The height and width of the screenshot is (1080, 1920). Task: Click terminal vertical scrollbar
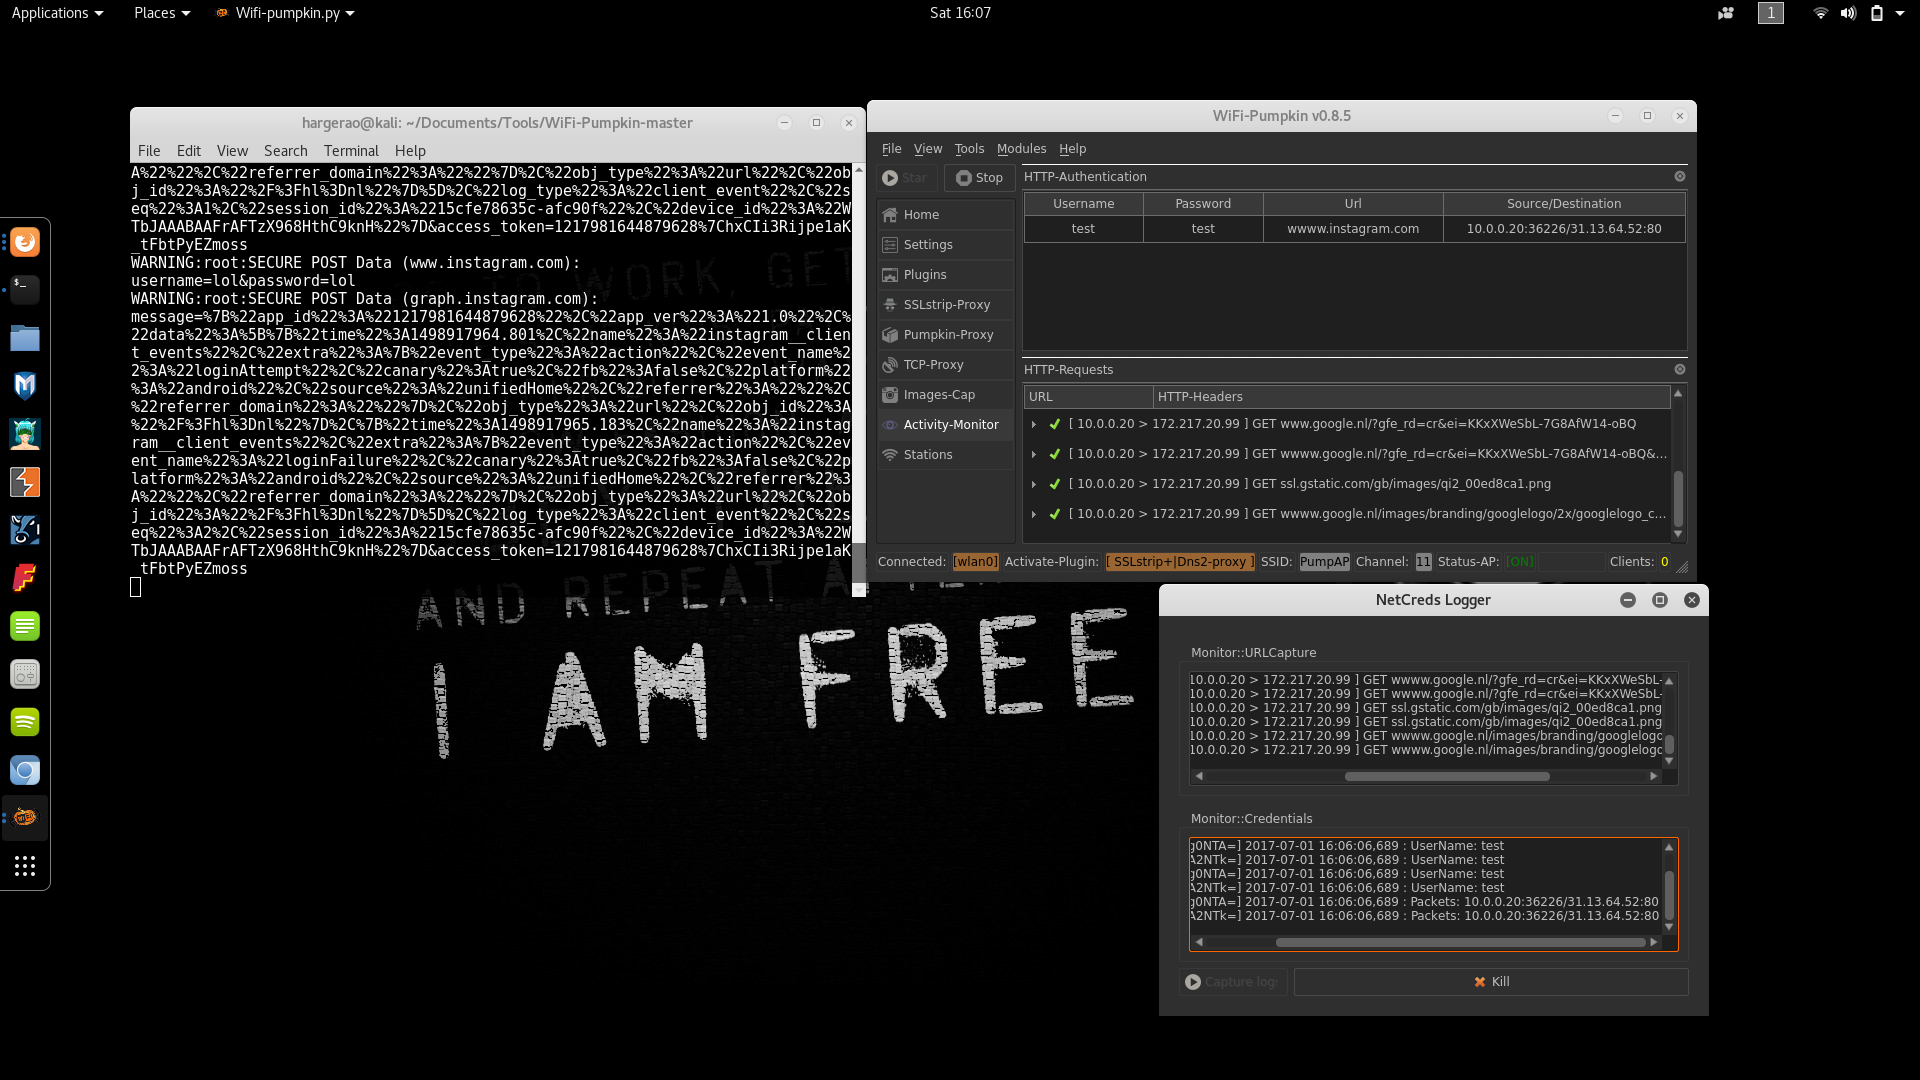coord(858,565)
